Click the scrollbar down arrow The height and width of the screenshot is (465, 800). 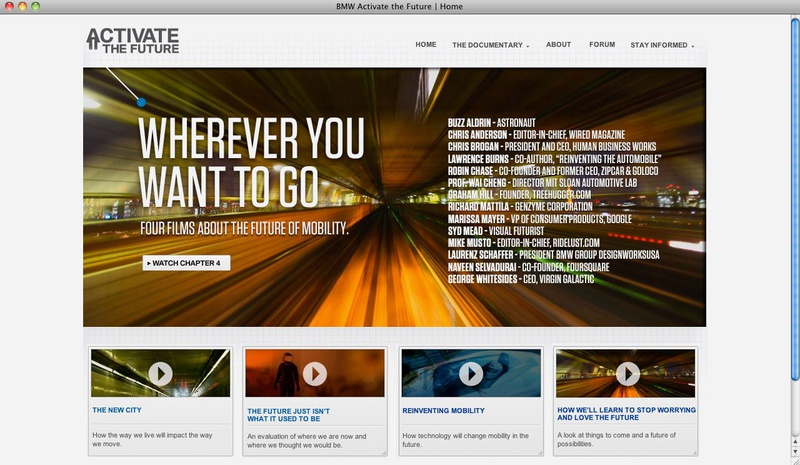pos(795,452)
